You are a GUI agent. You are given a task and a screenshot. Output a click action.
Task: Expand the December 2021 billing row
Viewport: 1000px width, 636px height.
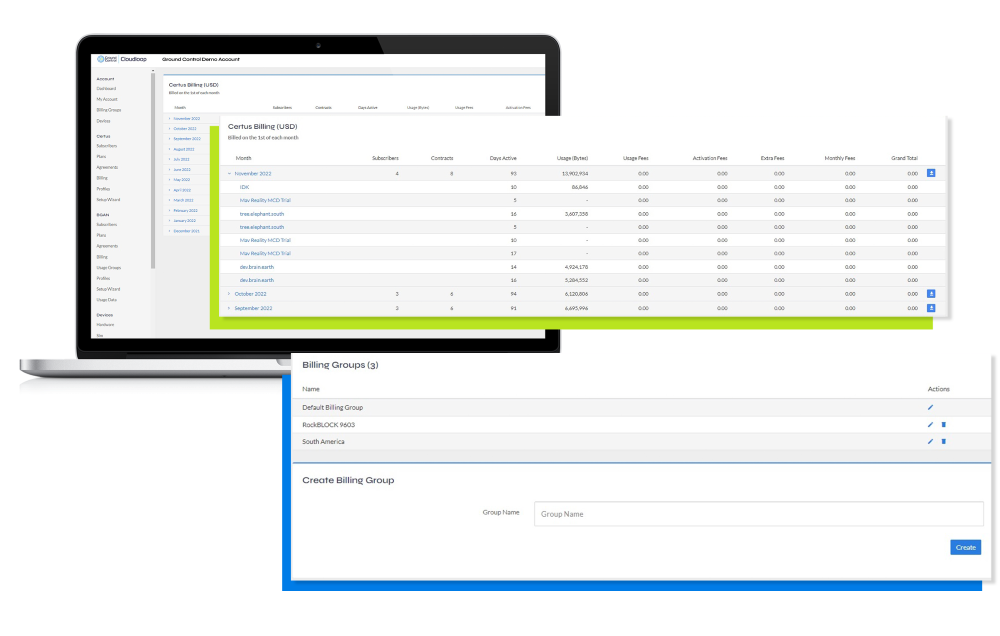(x=170, y=231)
